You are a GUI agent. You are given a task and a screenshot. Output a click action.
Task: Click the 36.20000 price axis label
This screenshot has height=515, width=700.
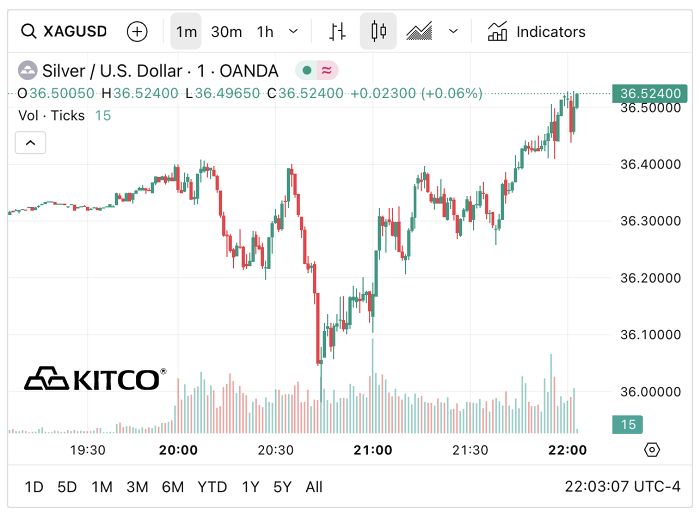pos(650,278)
